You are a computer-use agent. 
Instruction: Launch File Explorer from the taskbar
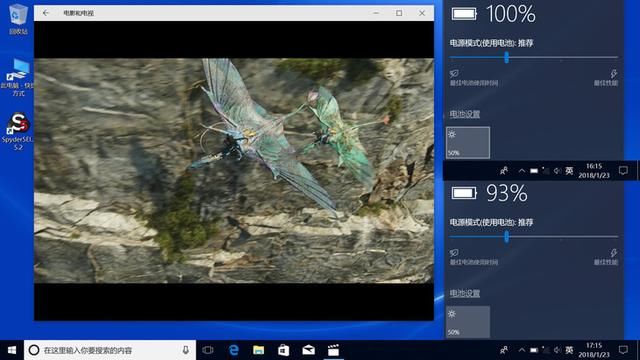coord(258,350)
